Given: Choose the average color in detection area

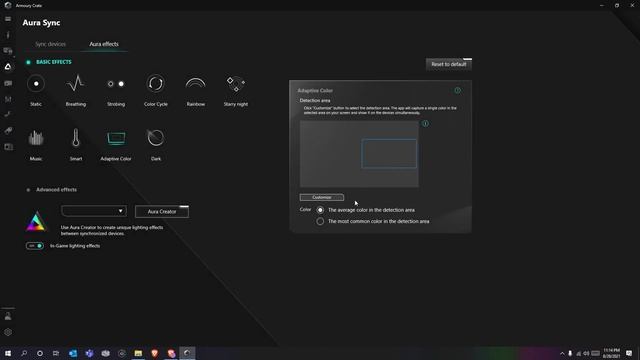Looking at the screenshot, I should [x=320, y=210].
